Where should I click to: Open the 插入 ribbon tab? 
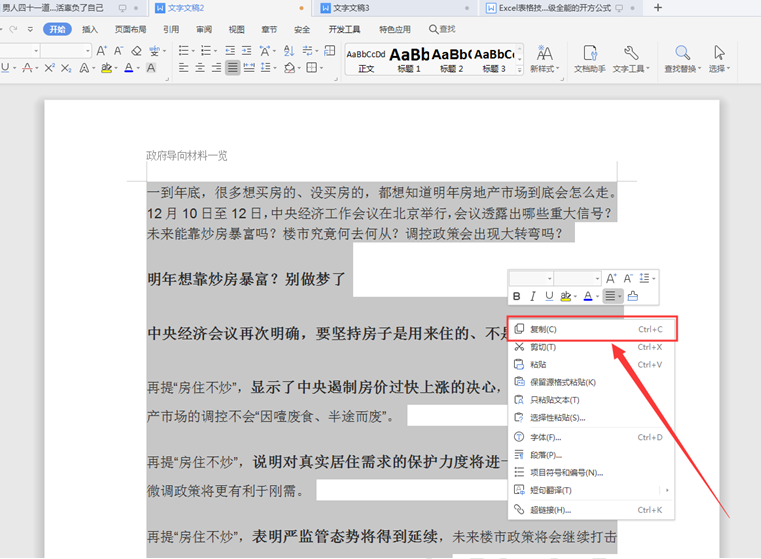[90, 29]
